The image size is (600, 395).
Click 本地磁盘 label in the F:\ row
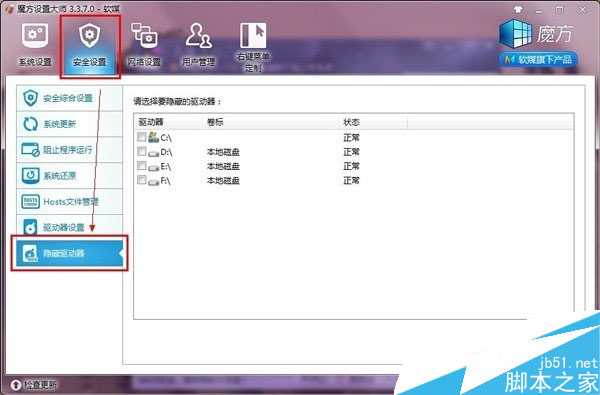pos(223,180)
